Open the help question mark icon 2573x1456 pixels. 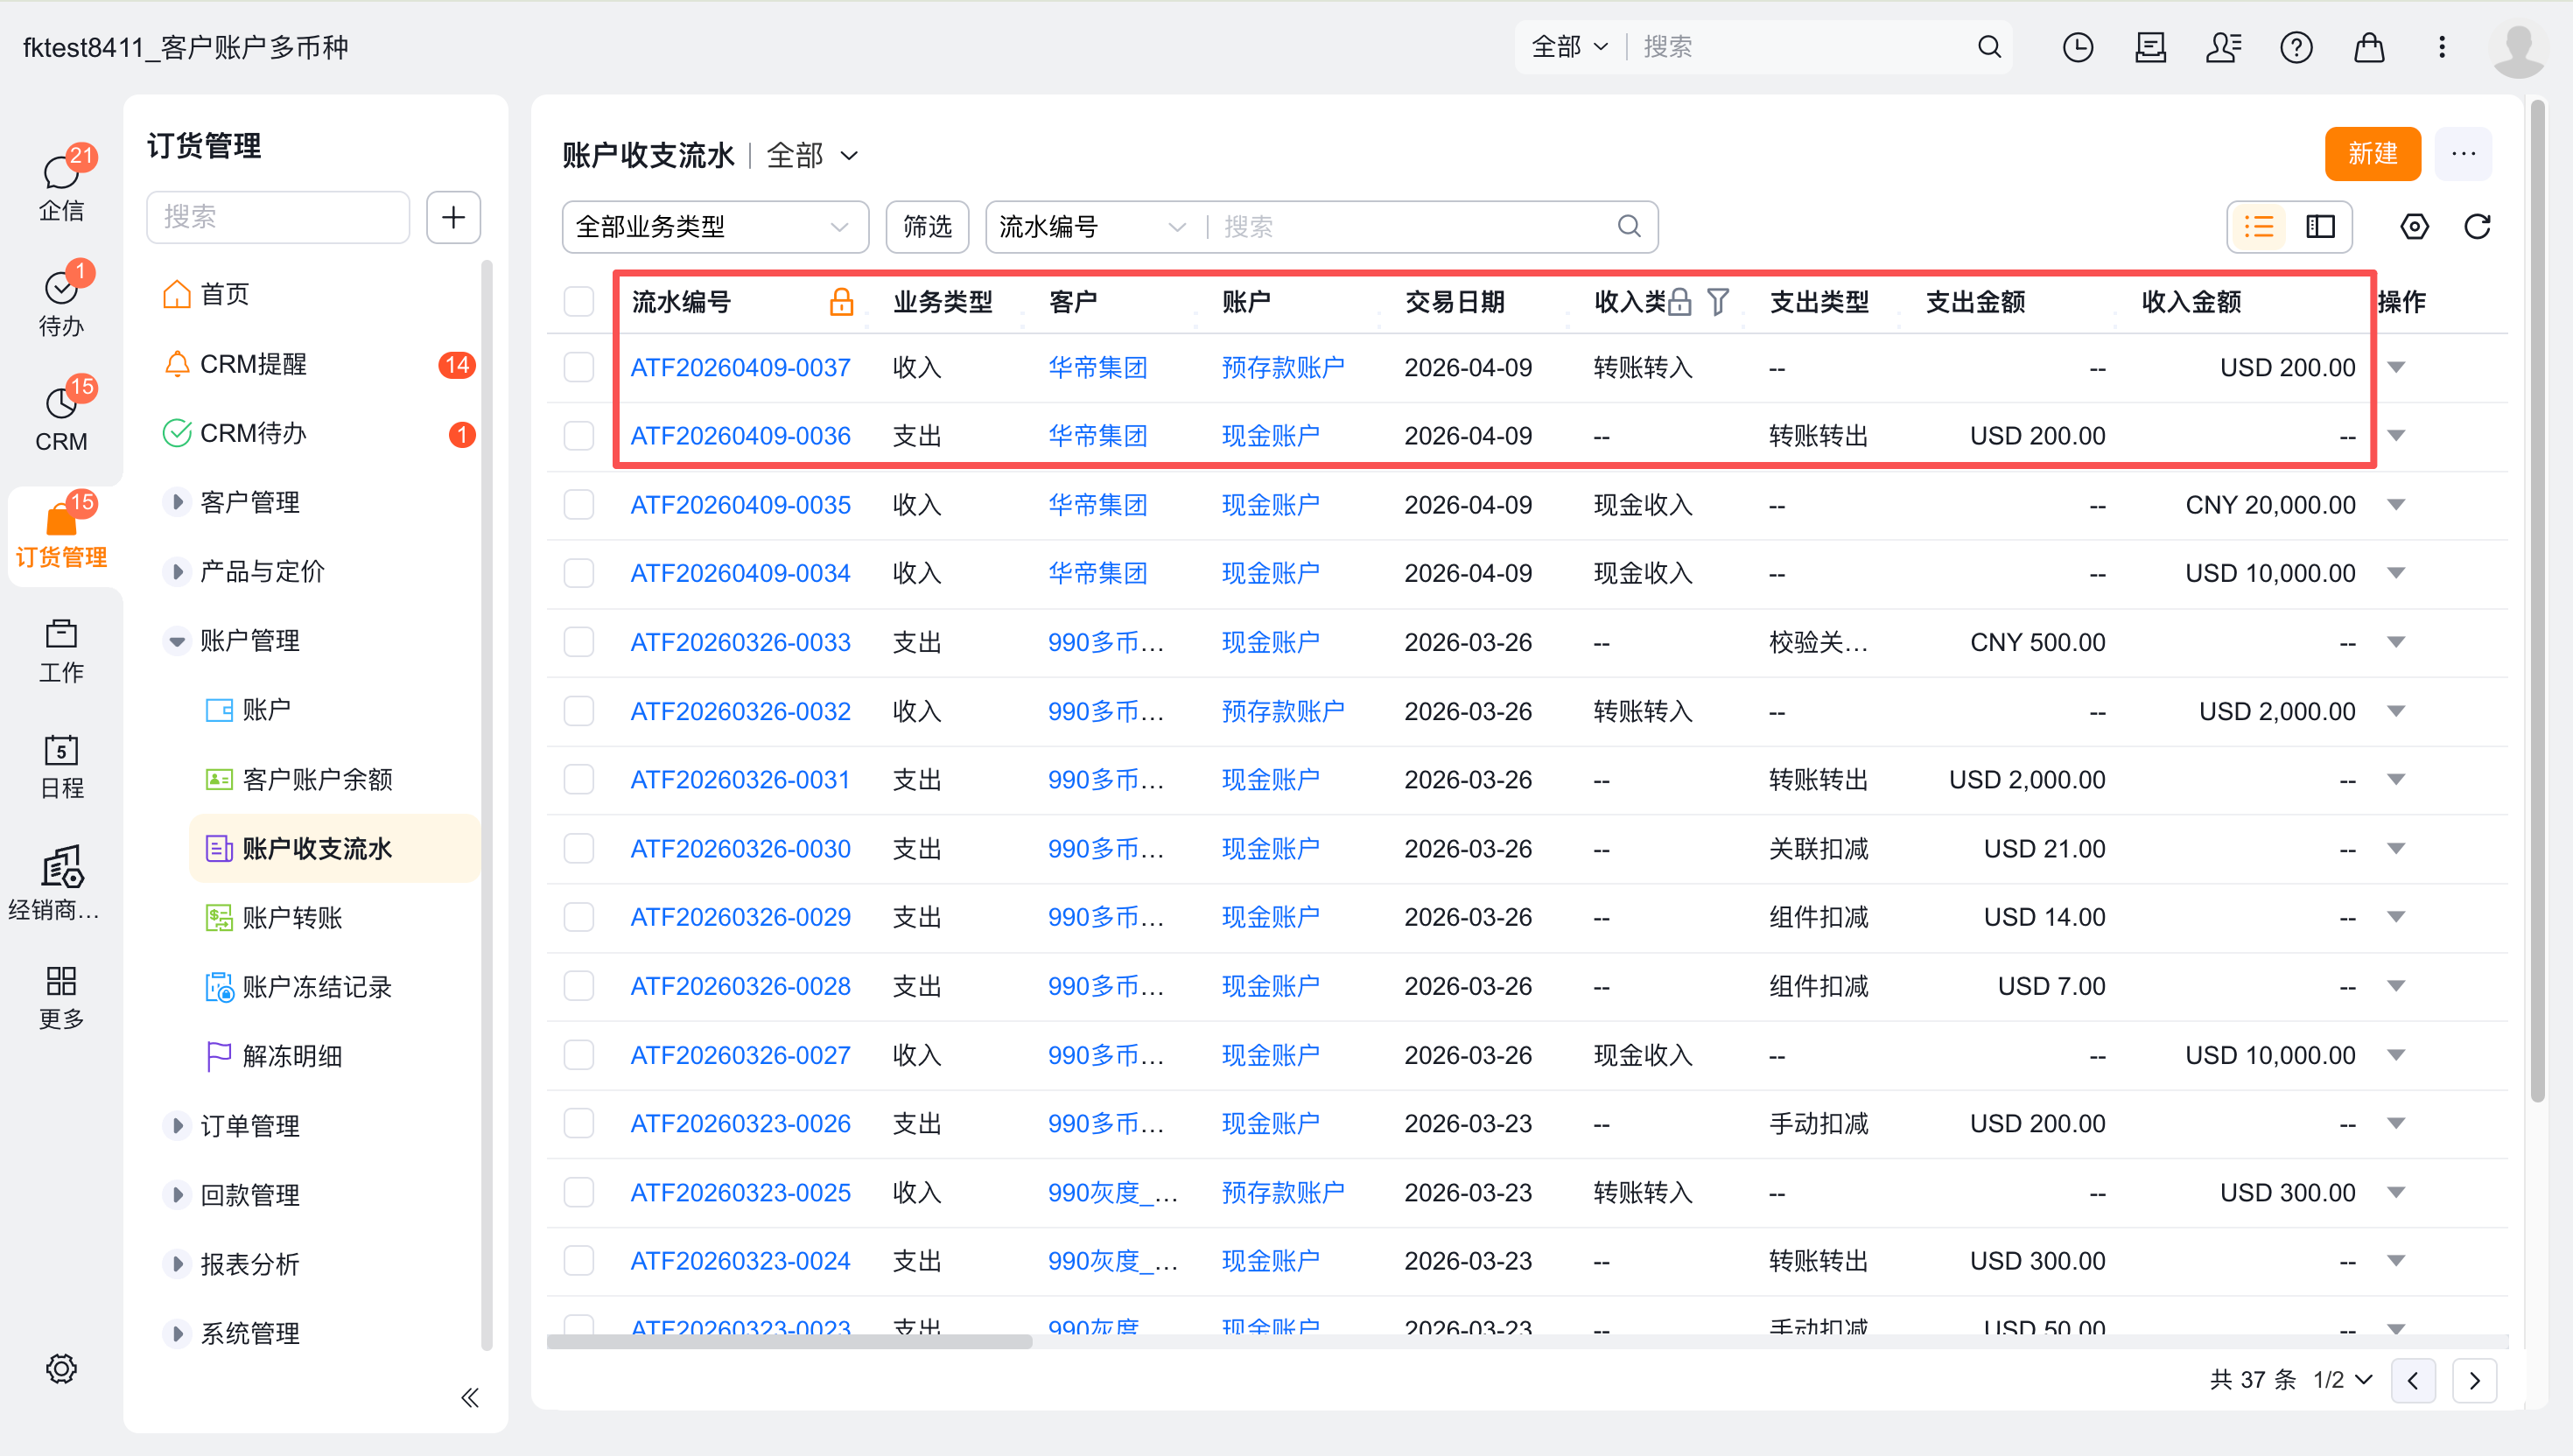[2296, 47]
